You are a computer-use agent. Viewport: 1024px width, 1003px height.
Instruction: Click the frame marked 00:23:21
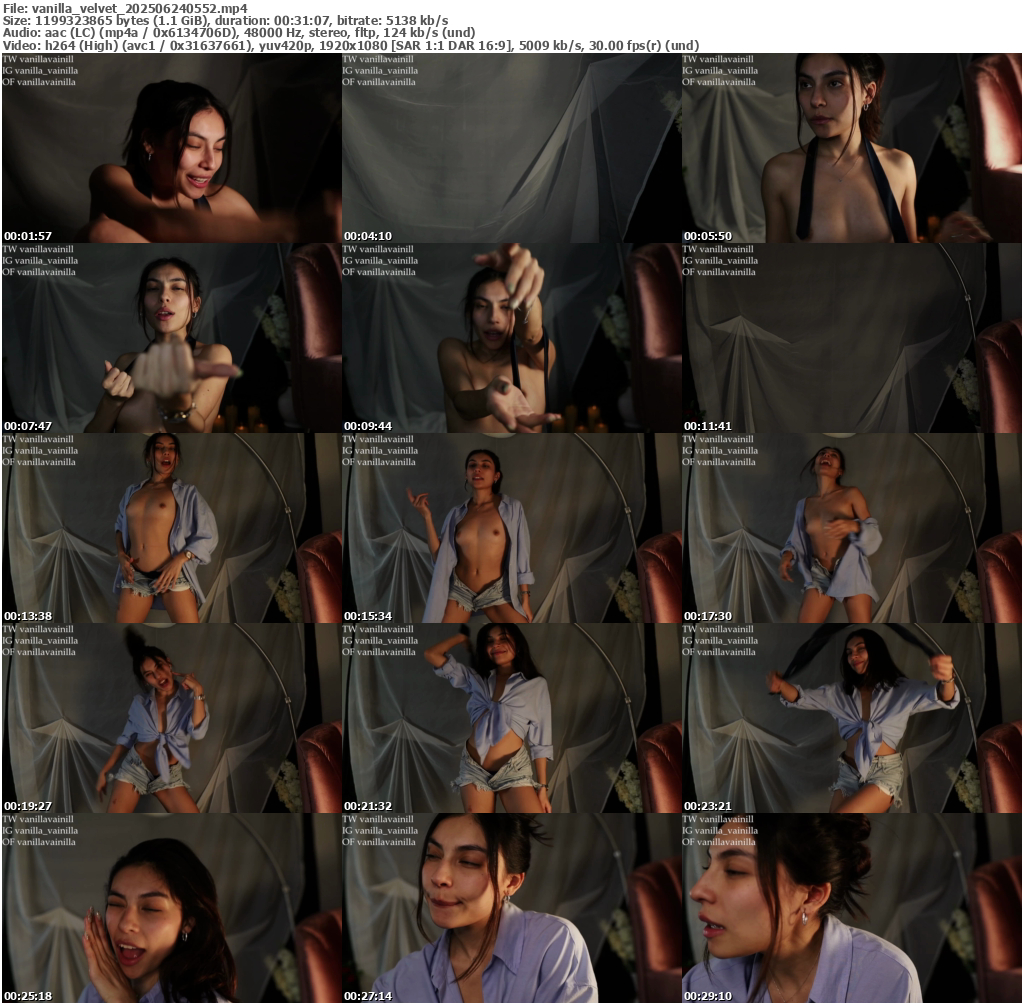click(851, 718)
